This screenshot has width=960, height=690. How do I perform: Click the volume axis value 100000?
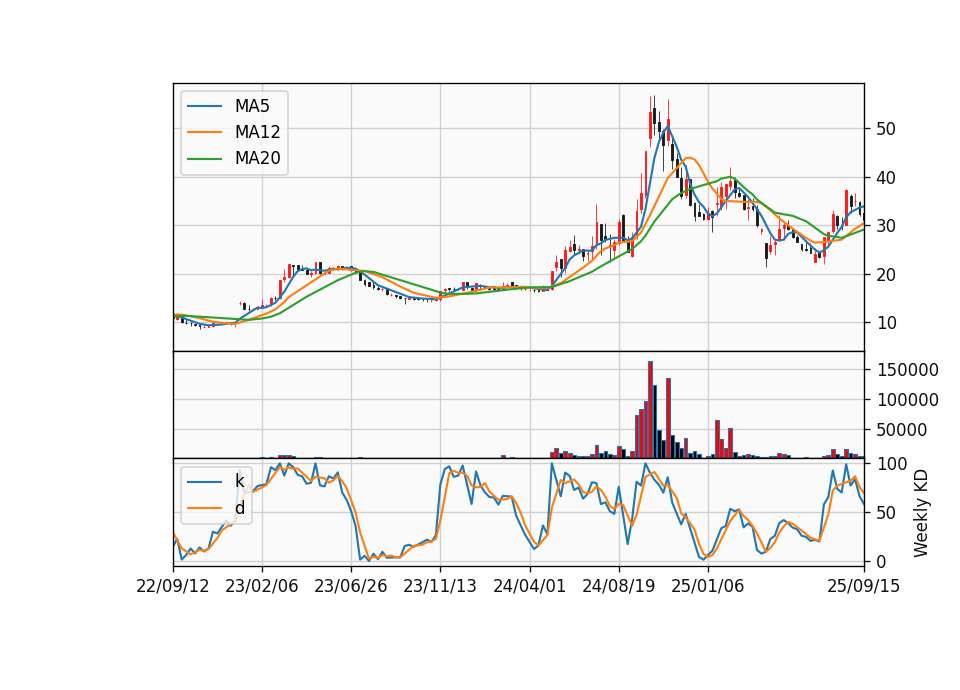pos(907,400)
